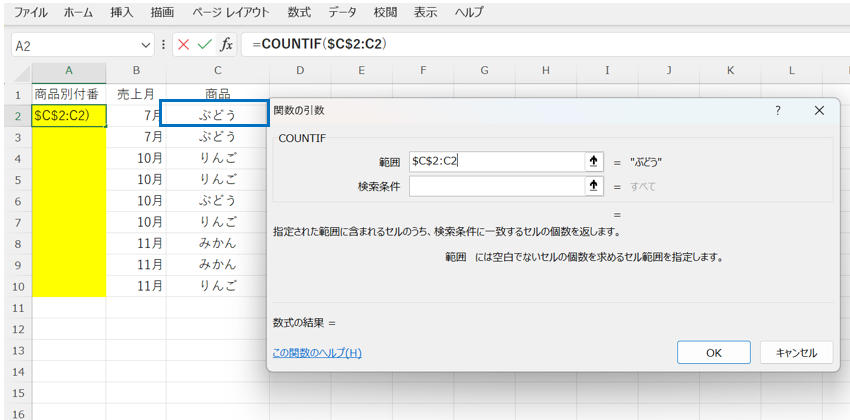
Task: Click the green enter checkmark in formula bar
Action: (x=205, y=45)
